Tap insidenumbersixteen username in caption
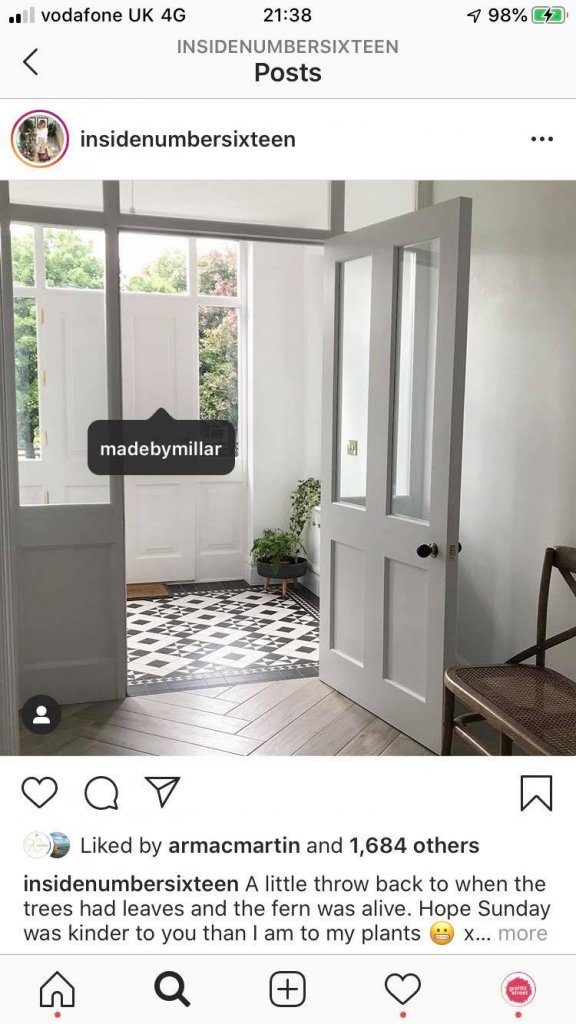The height and width of the screenshot is (1024, 576). (131, 884)
